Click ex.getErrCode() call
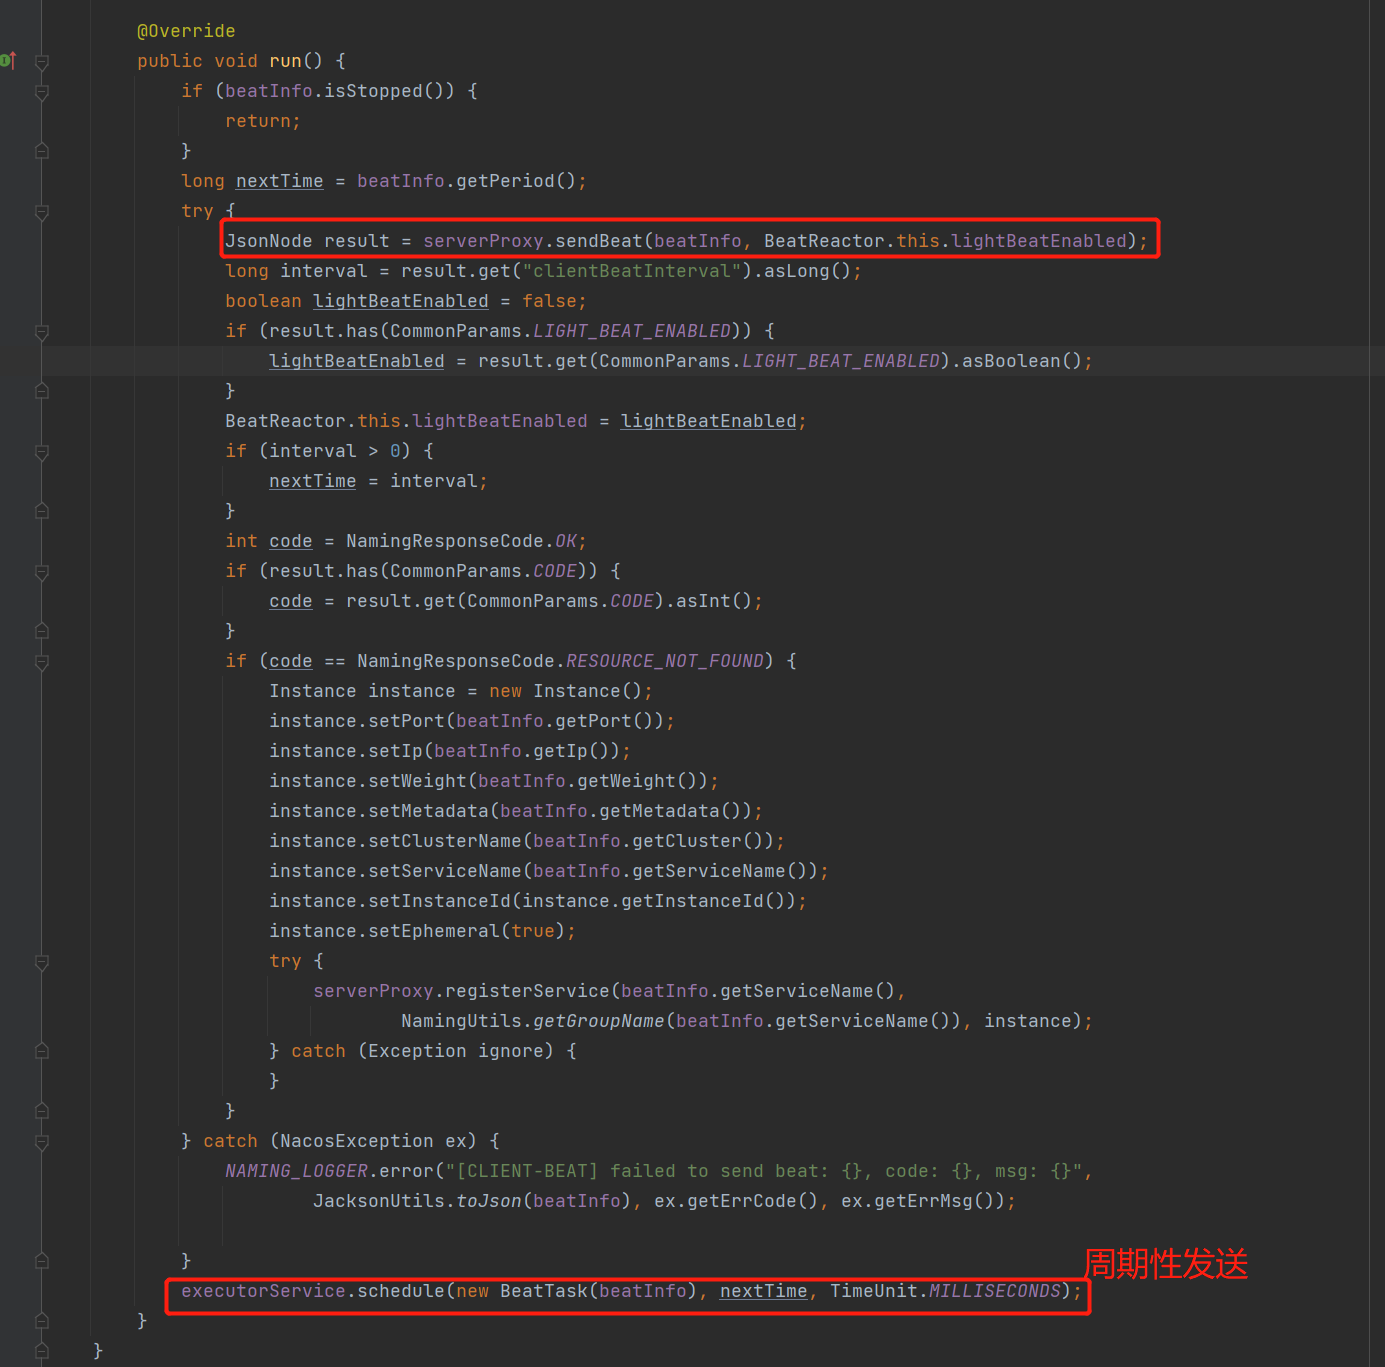The height and width of the screenshot is (1367, 1385). tap(736, 1201)
